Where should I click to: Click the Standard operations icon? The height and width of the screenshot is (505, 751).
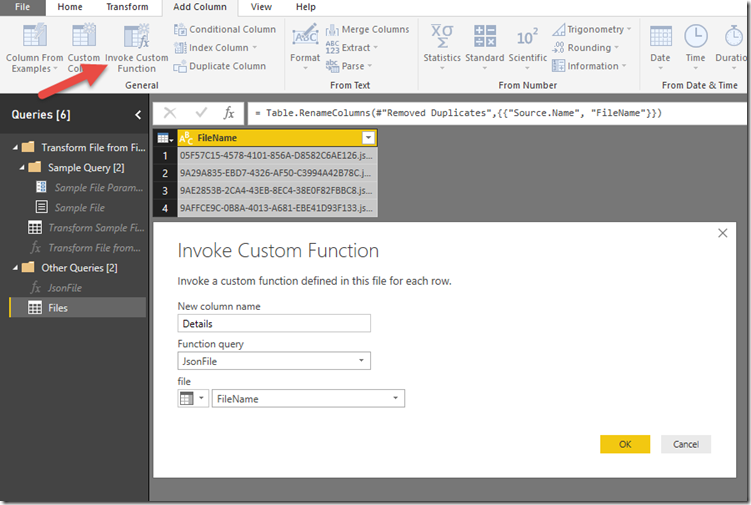(x=485, y=38)
